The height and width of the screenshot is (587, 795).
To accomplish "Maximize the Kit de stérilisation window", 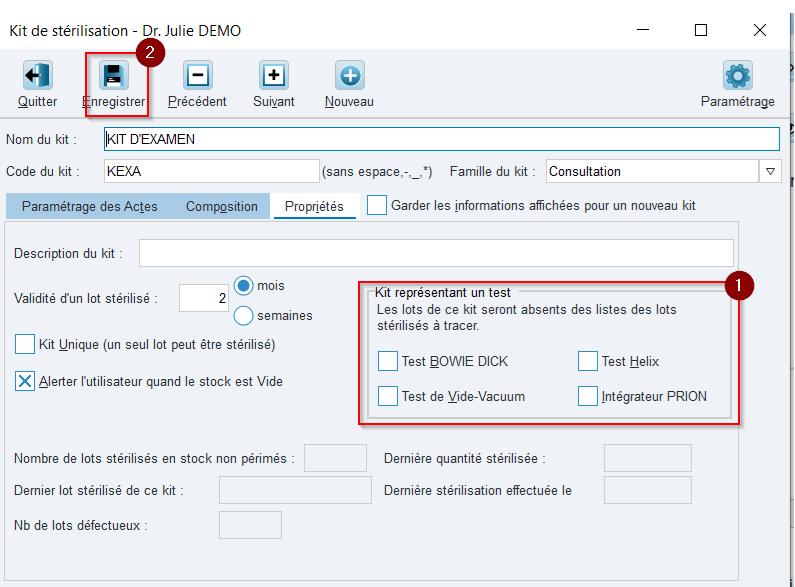I will 701,30.
